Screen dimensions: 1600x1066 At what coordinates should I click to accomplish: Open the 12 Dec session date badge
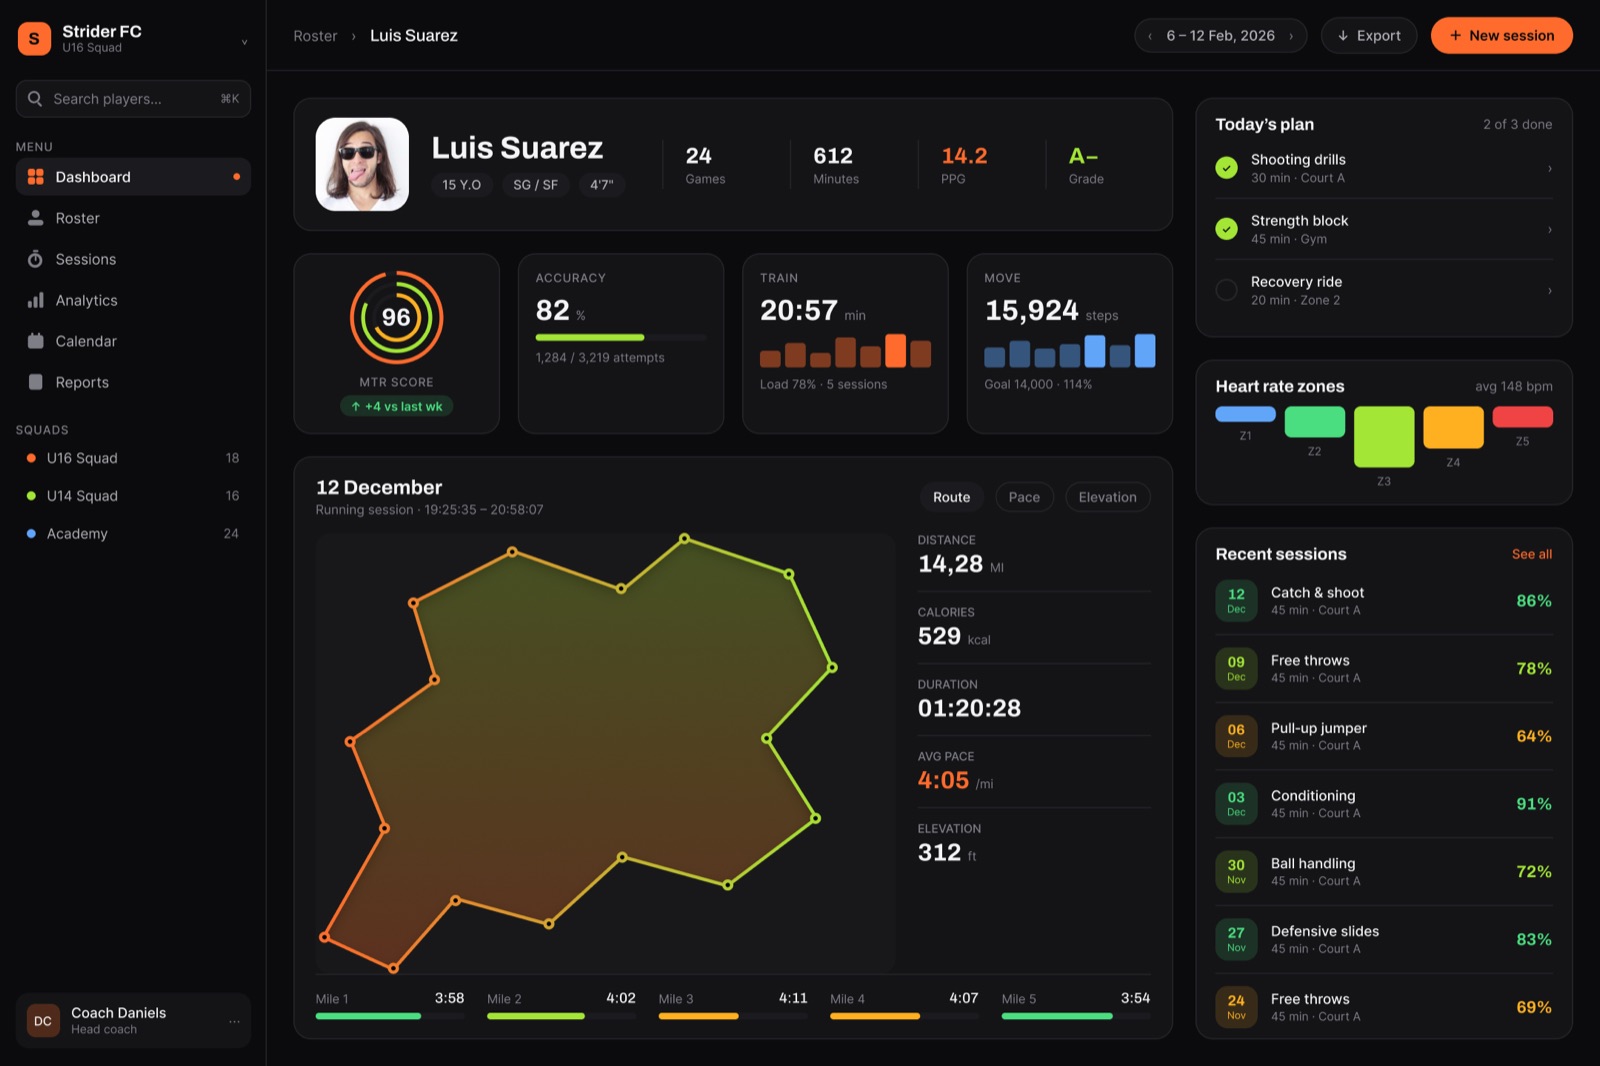click(x=1236, y=601)
